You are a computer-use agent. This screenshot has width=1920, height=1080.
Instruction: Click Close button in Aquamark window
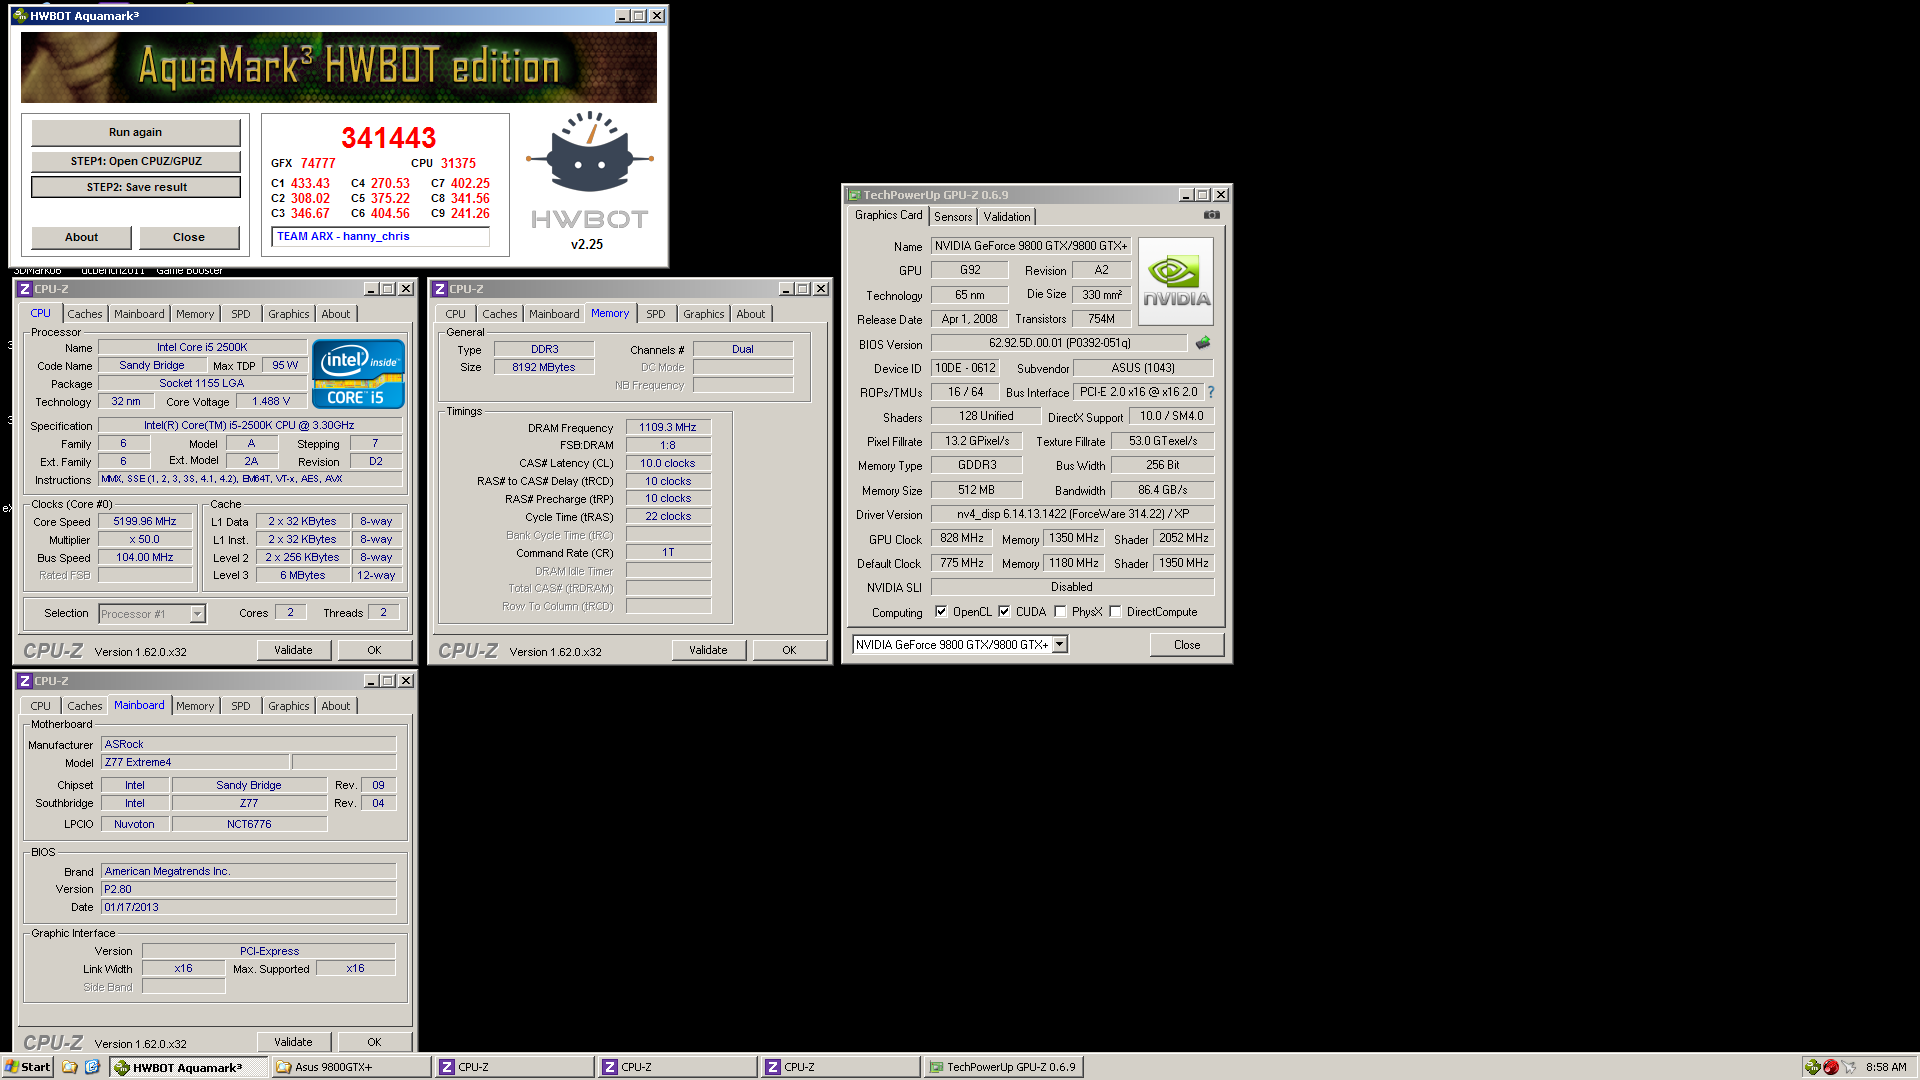tap(189, 237)
